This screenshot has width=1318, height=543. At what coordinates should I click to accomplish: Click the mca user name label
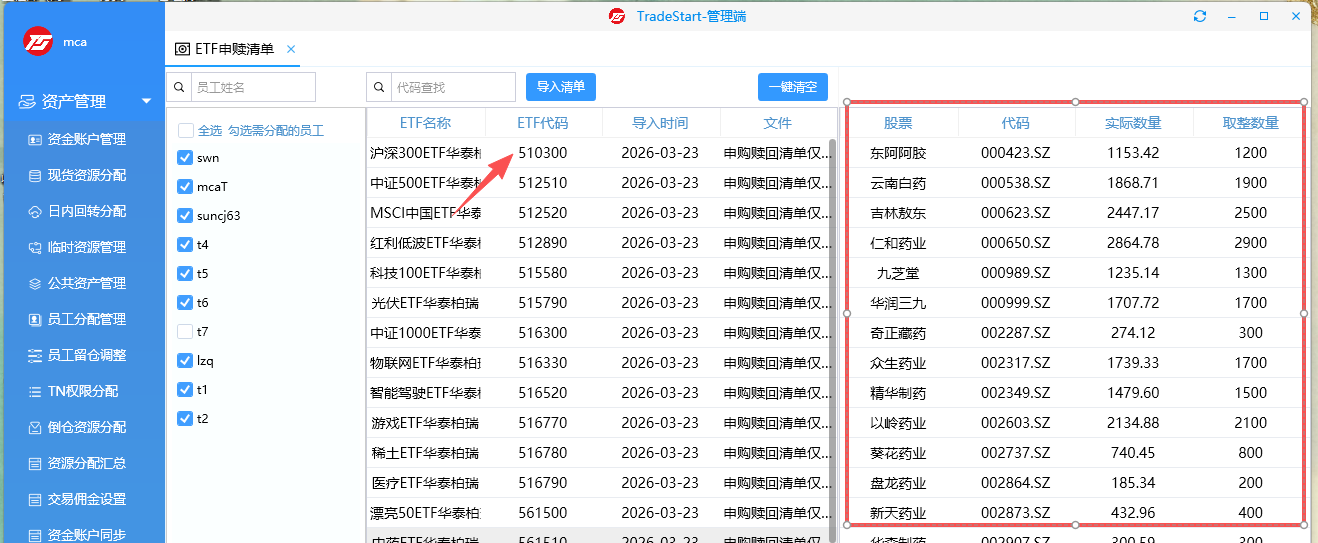coord(75,42)
